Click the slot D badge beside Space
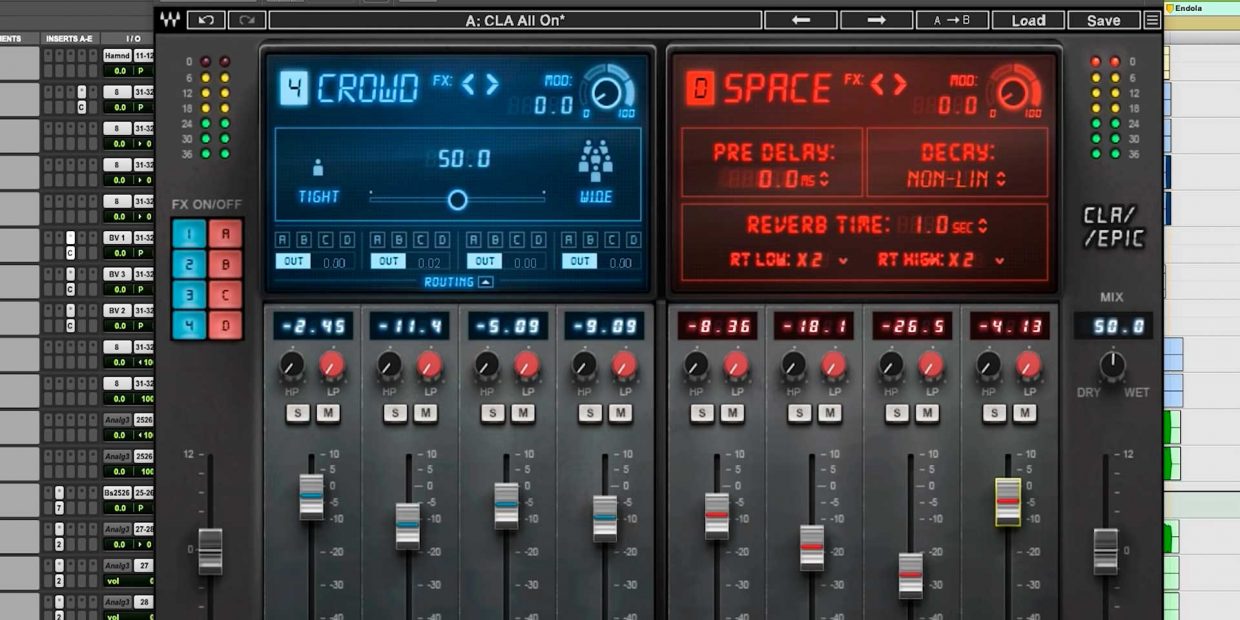 pyautogui.click(x=700, y=88)
